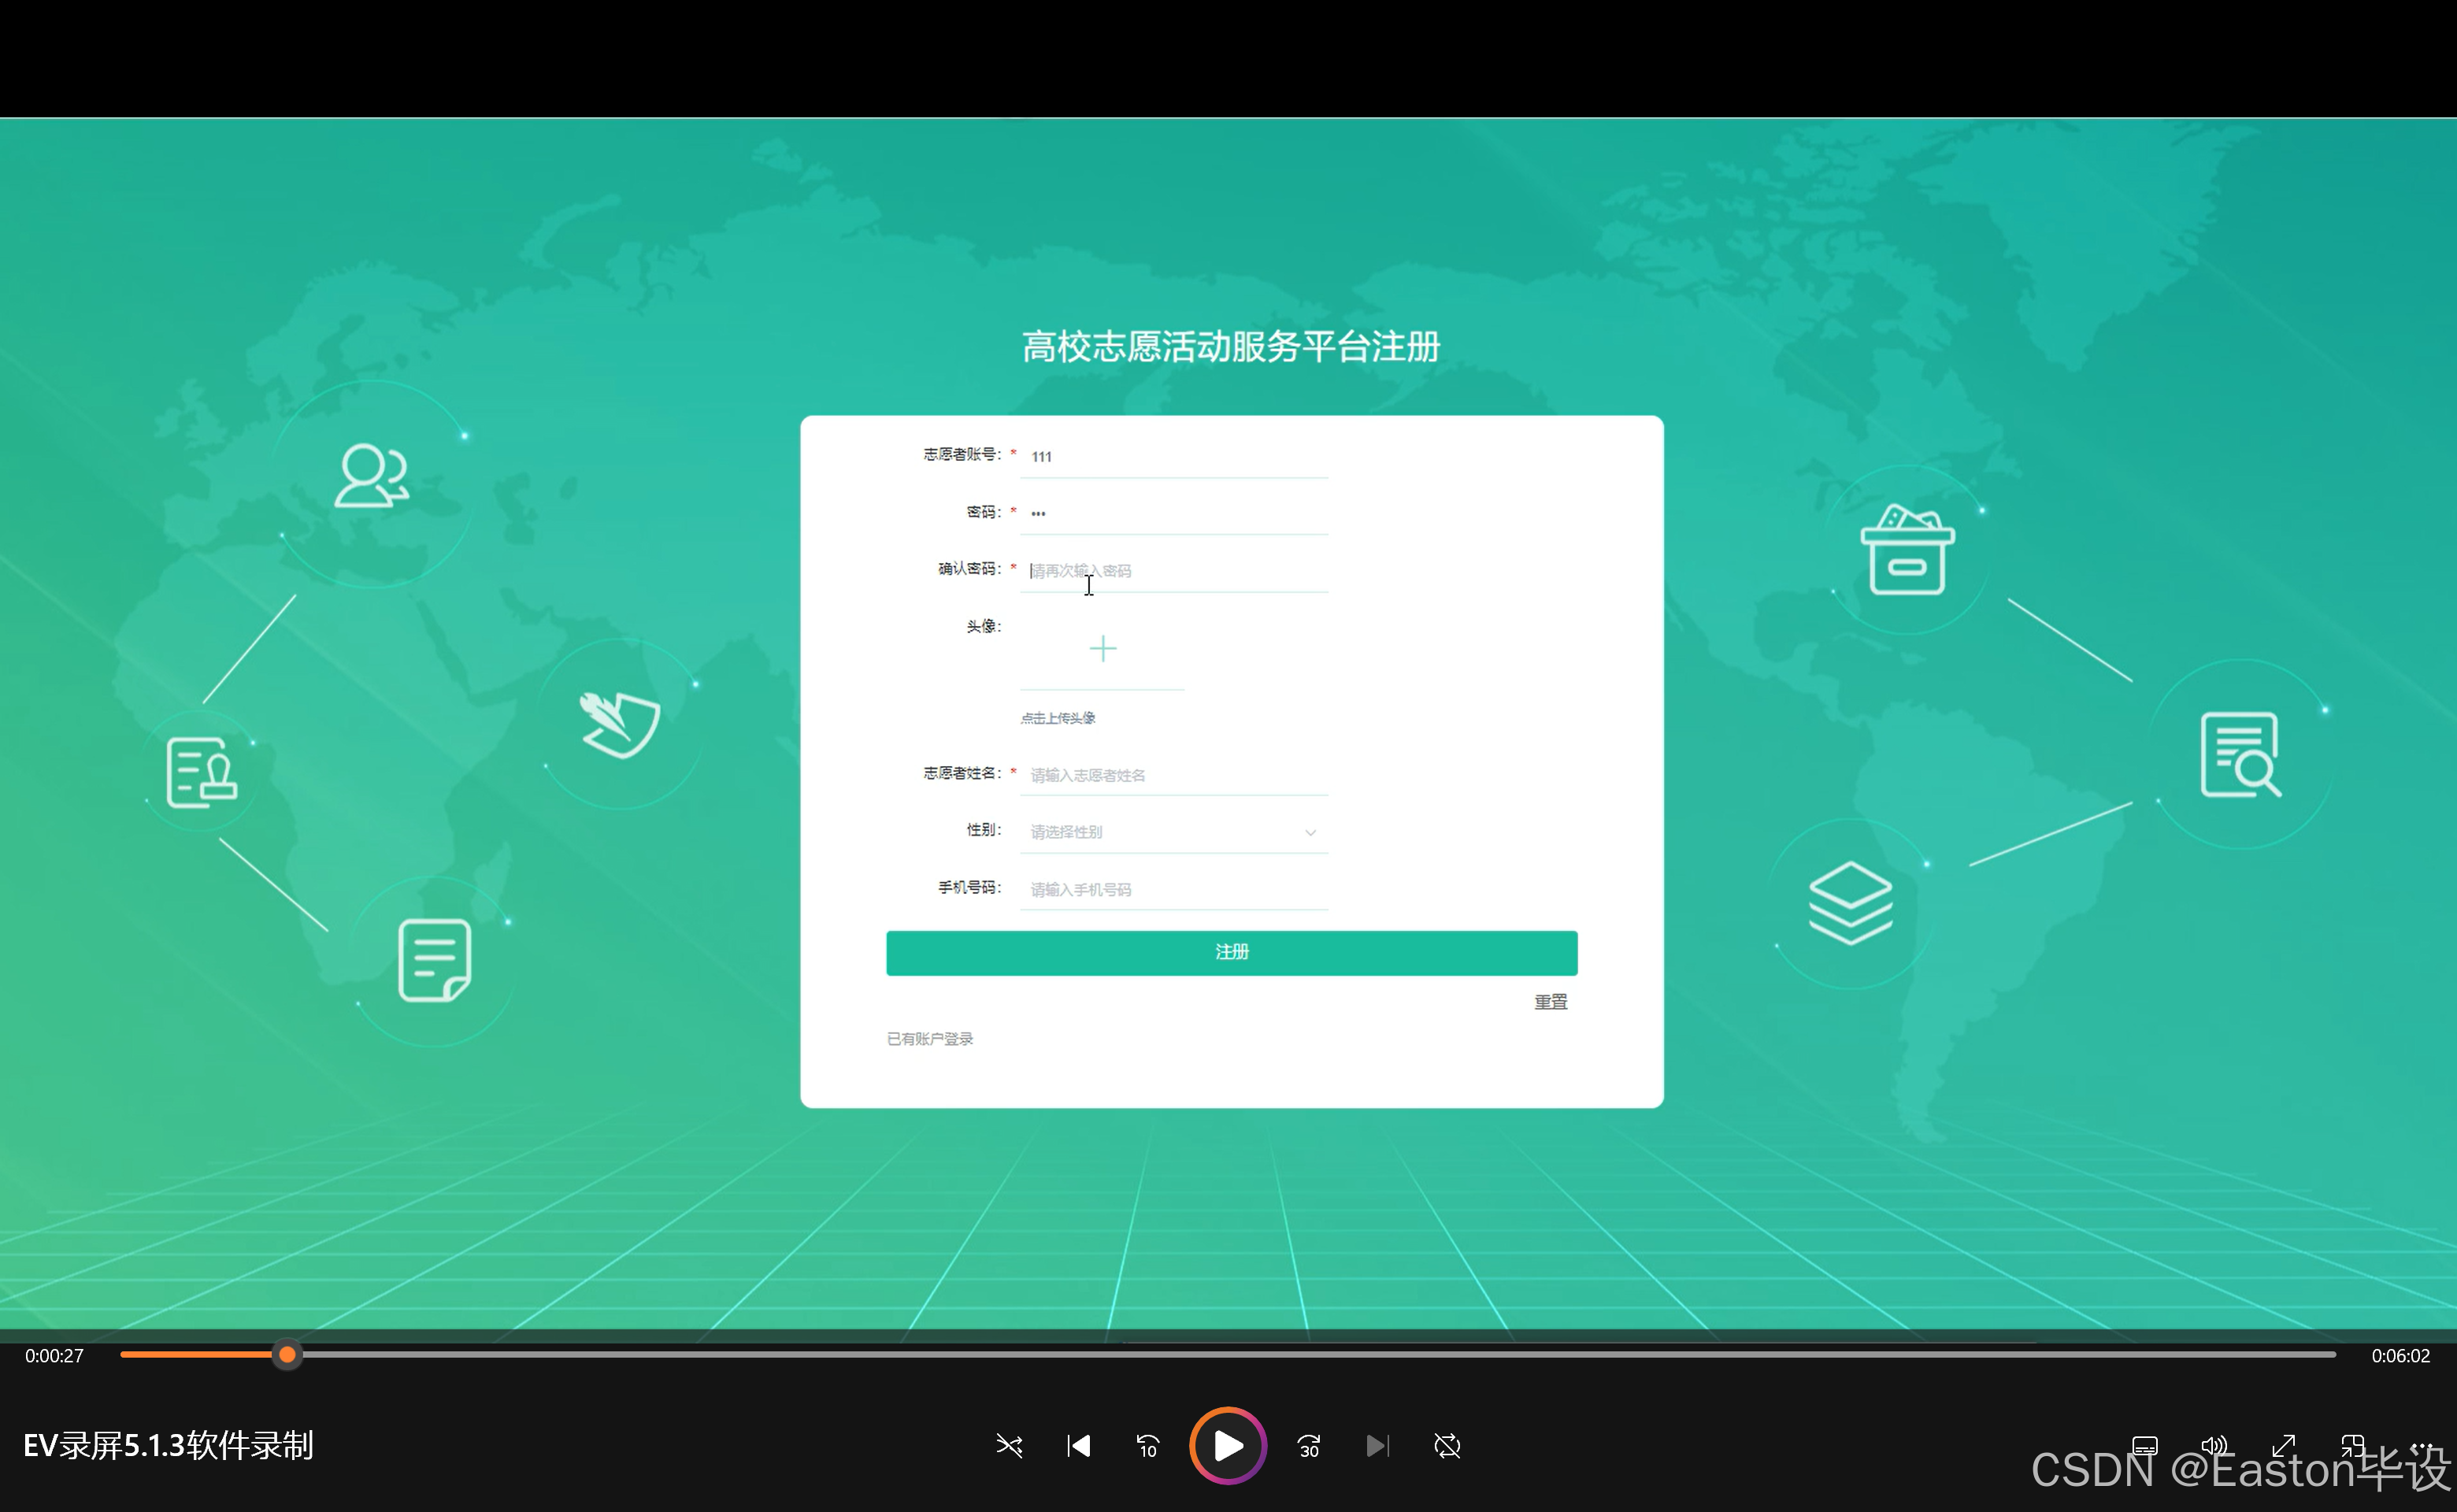
Task: Rewind the video 10 seconds
Action: point(1147,1445)
